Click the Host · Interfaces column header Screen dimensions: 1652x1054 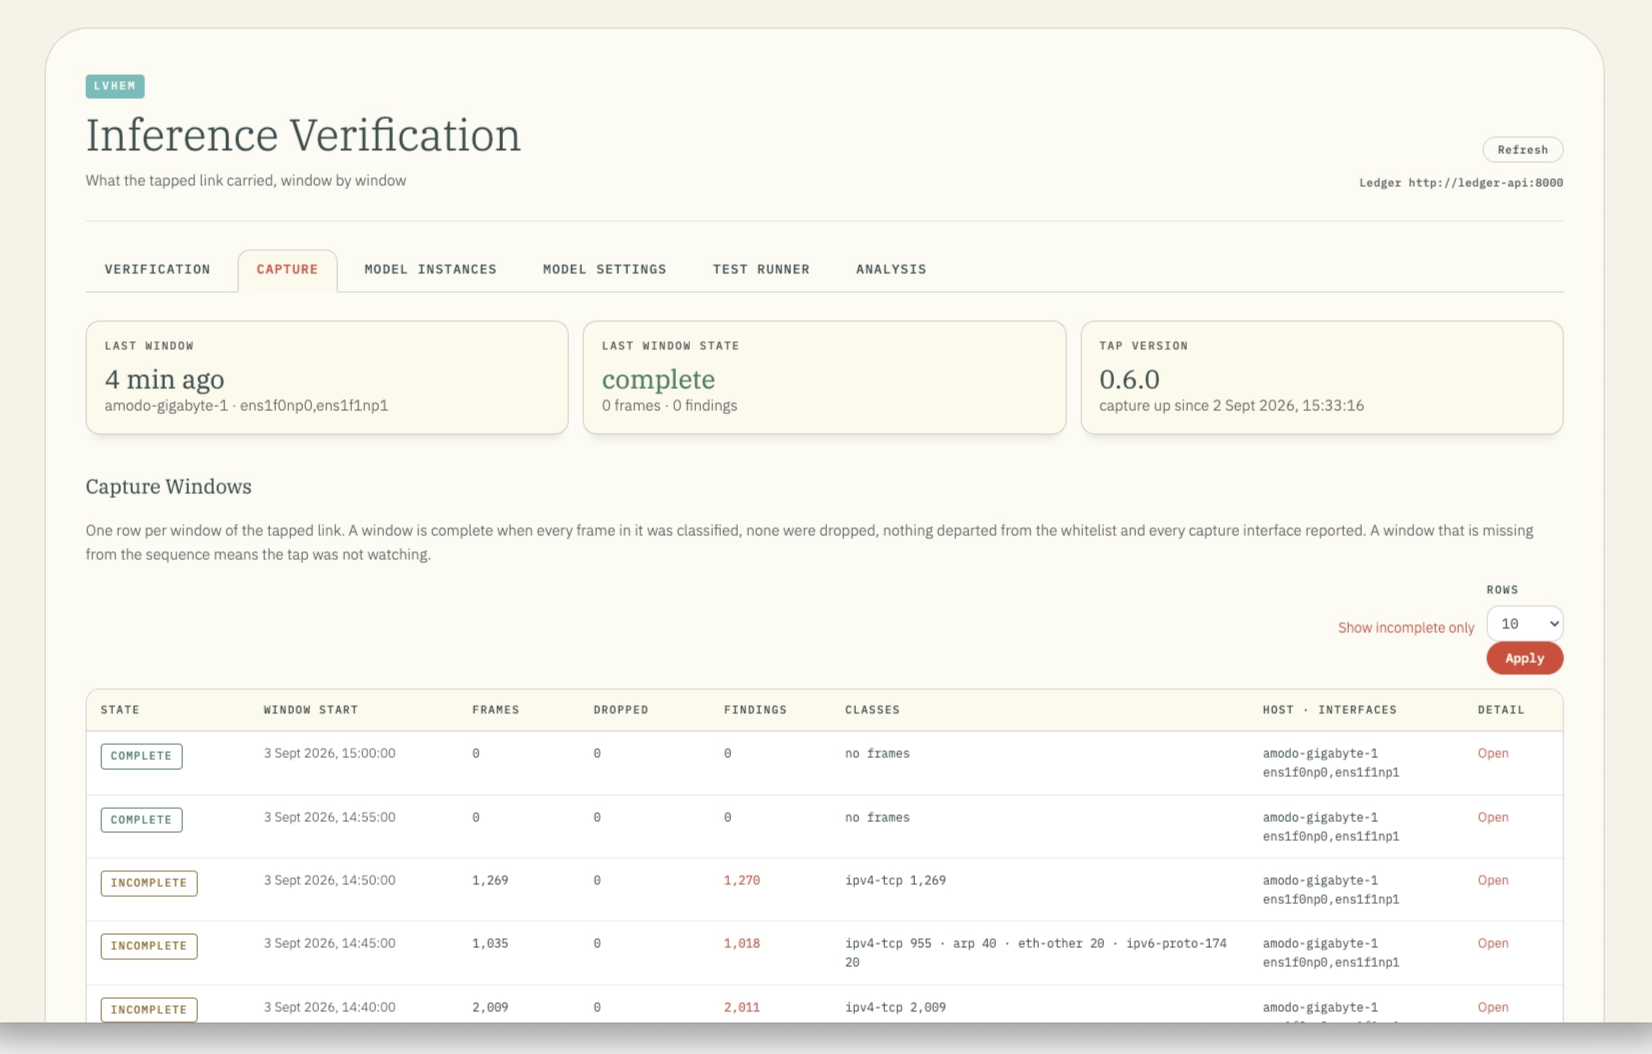(1329, 710)
